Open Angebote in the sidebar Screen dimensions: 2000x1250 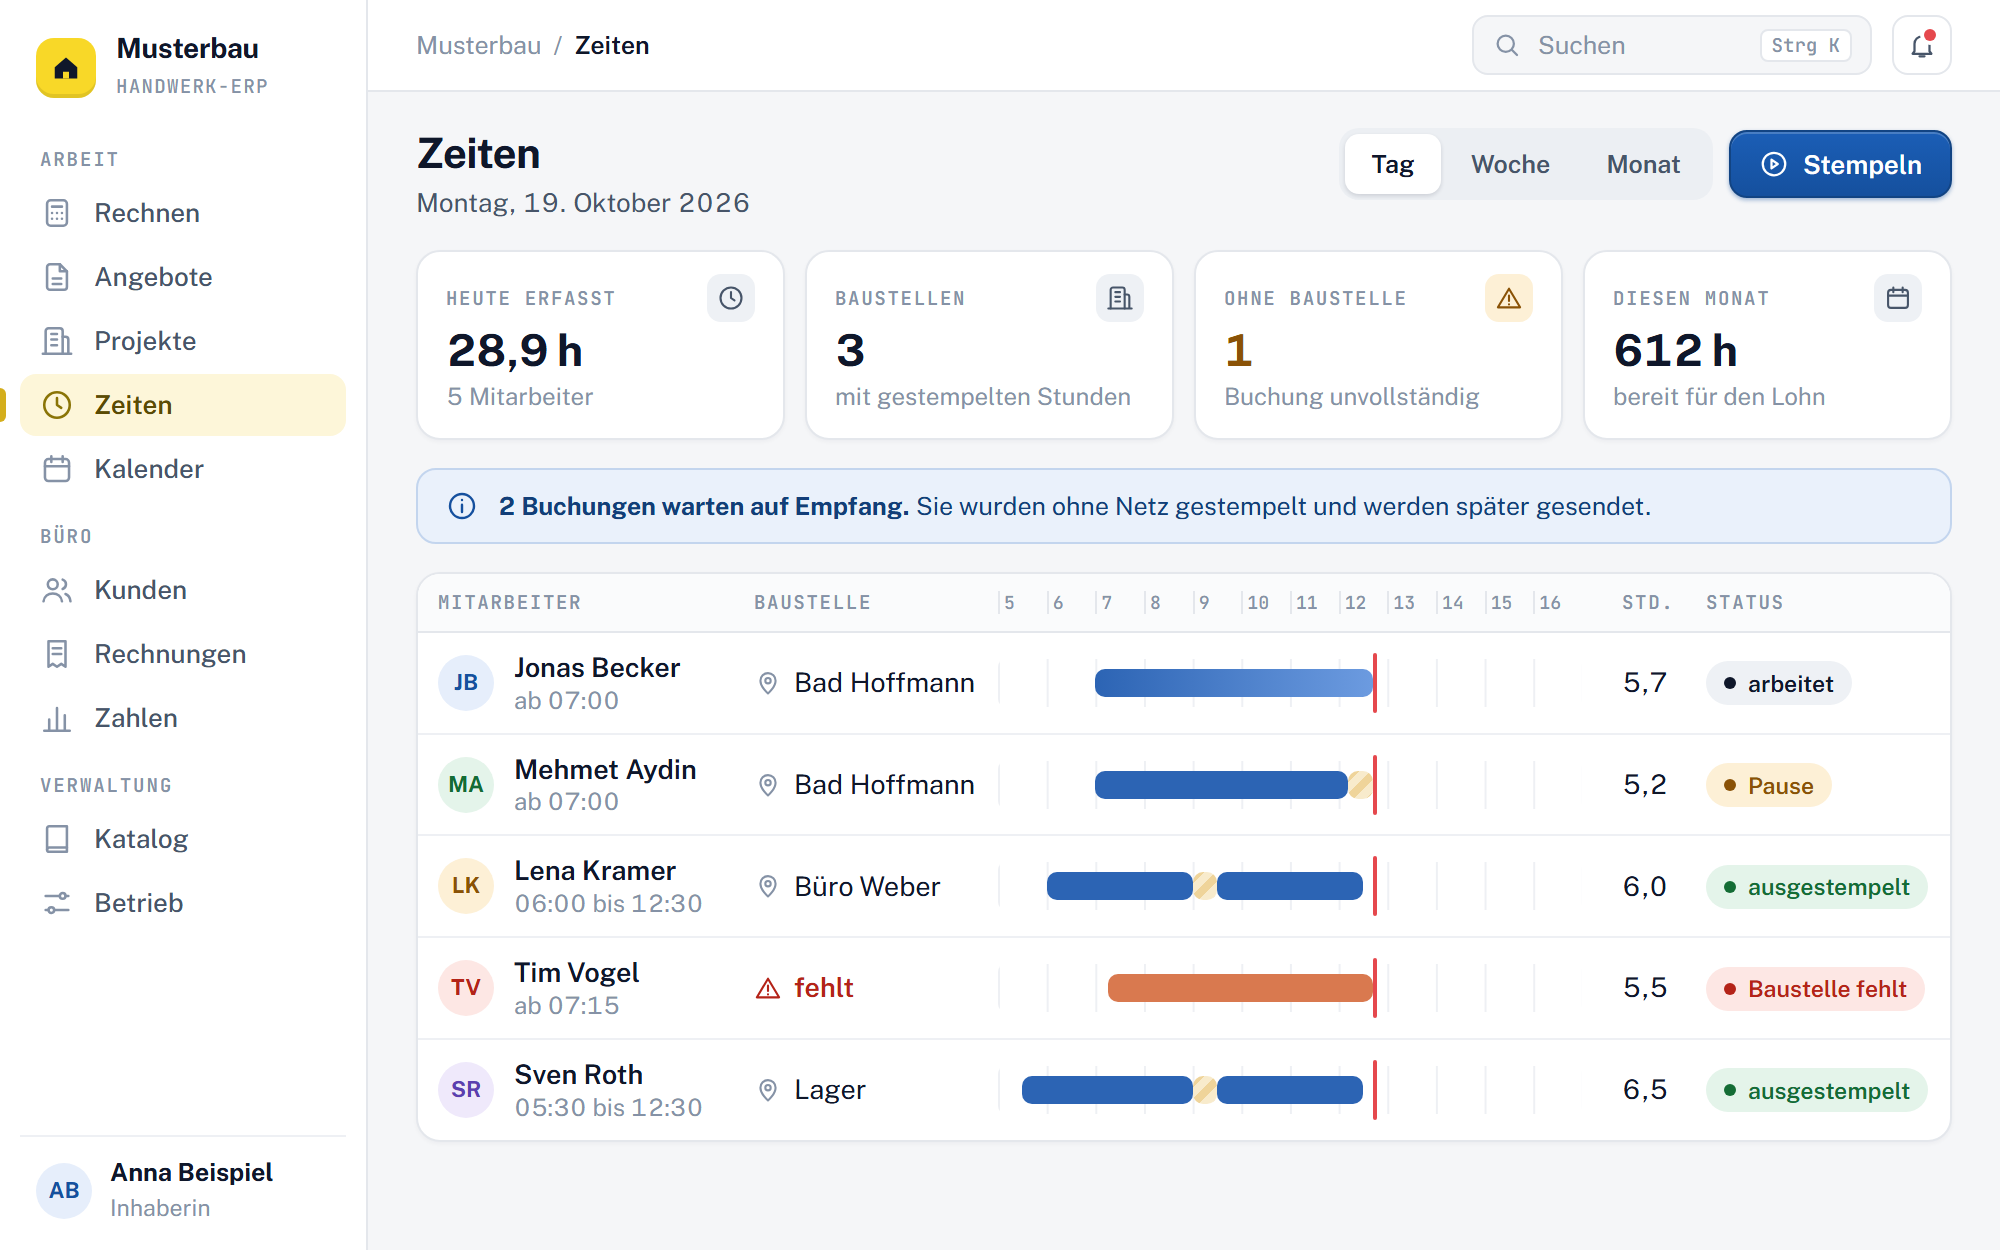click(x=183, y=277)
